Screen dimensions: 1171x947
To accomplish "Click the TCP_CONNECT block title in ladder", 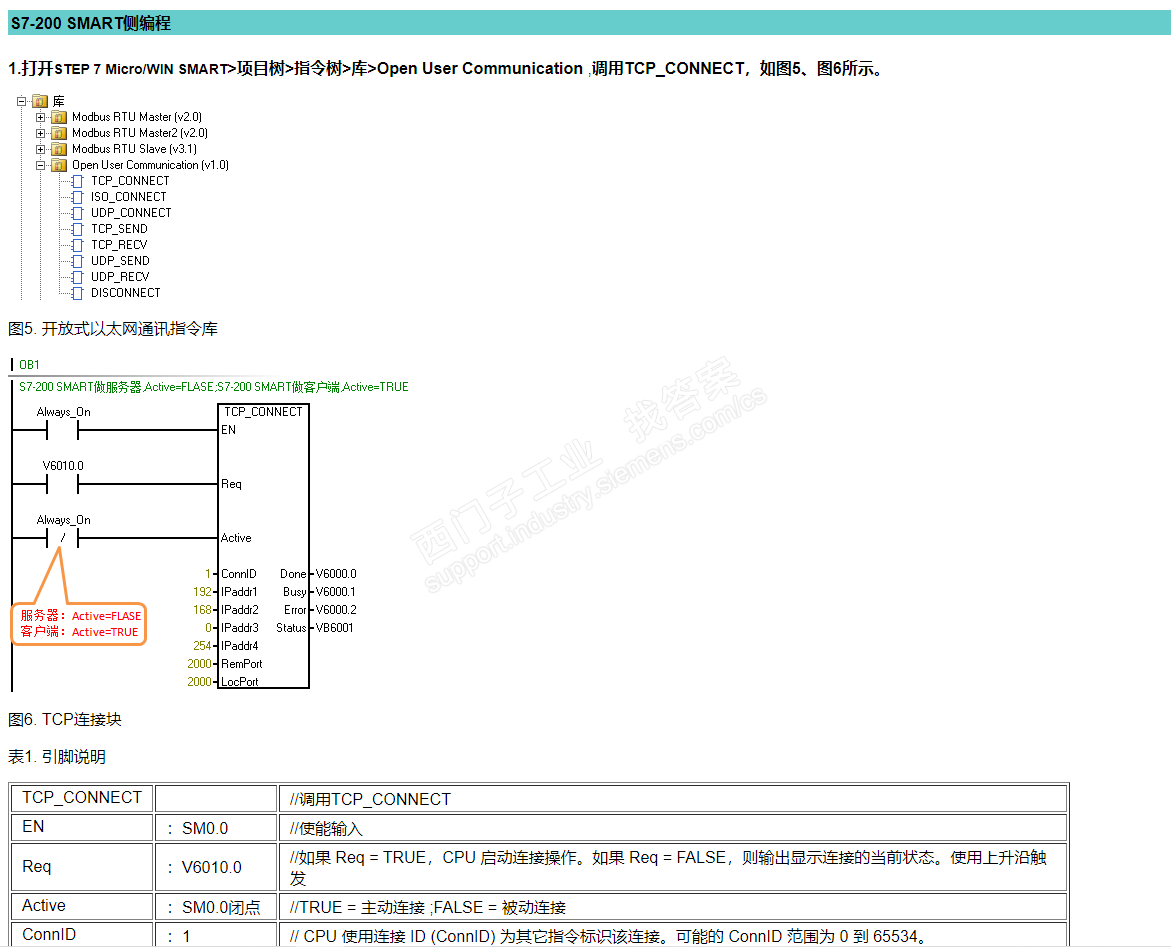I will click(x=263, y=412).
